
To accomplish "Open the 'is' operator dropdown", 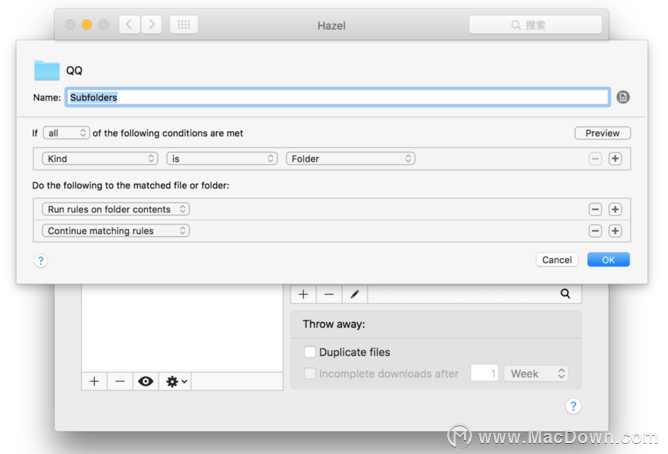I will point(222,158).
